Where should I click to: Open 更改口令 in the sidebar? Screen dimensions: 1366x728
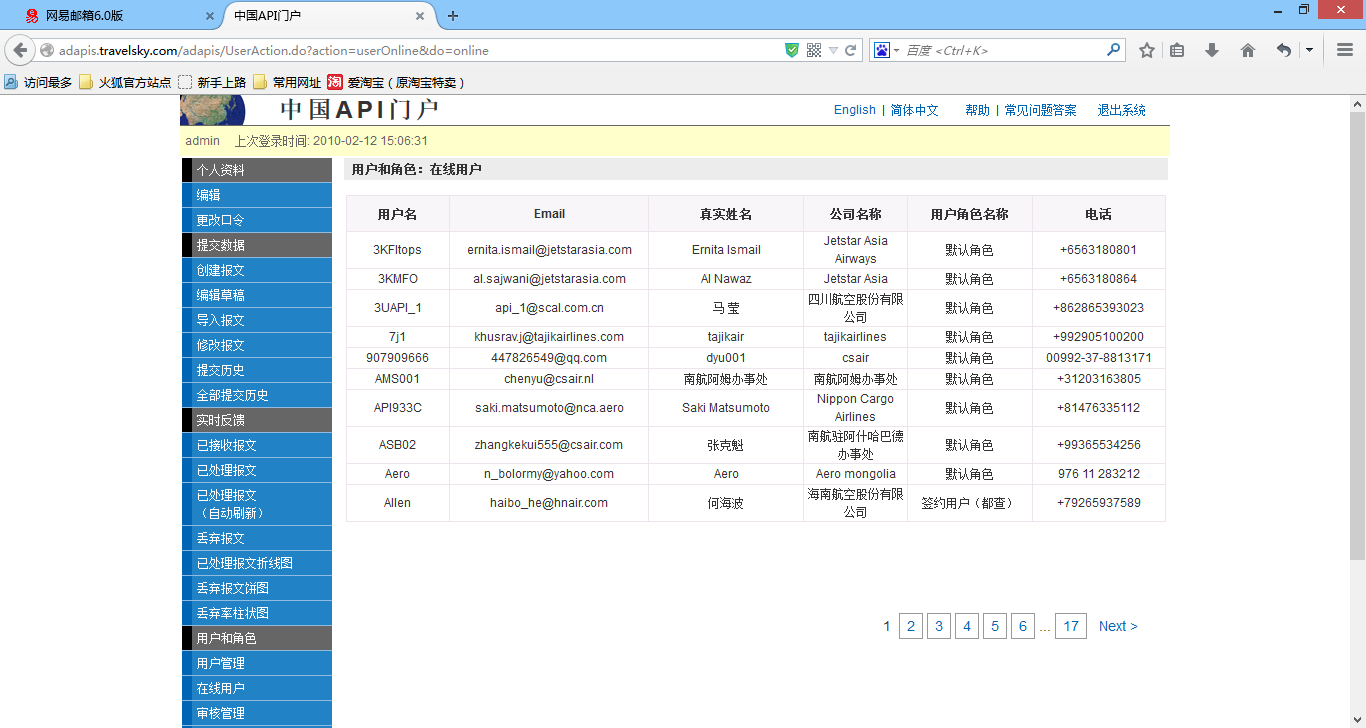(257, 220)
